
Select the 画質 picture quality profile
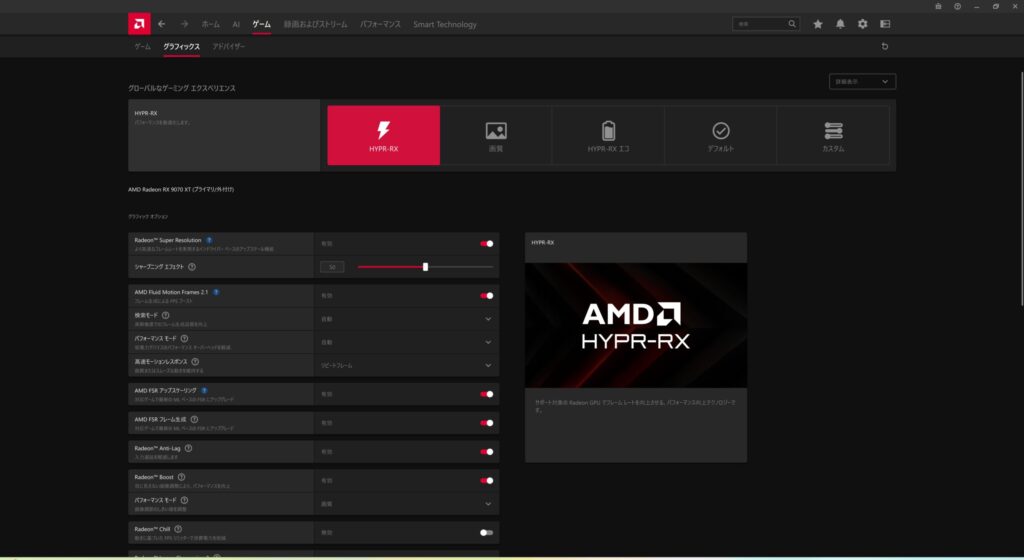496,135
